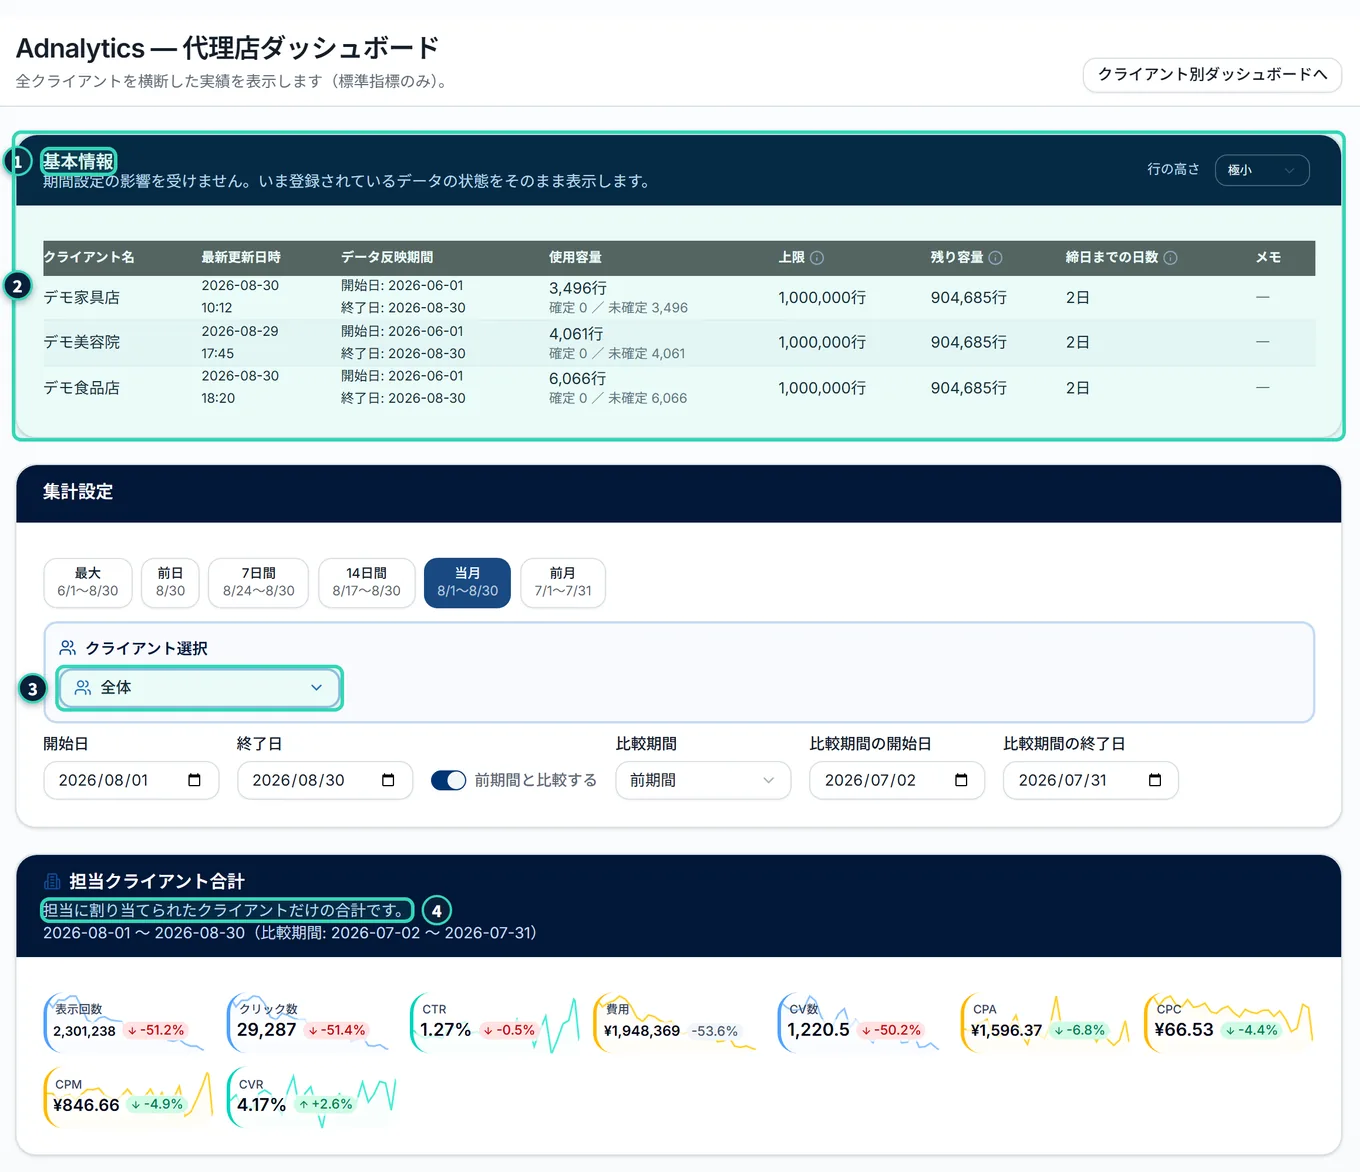Click the 費用 metric card
The width and height of the screenshot is (1360, 1172).
point(677,1022)
